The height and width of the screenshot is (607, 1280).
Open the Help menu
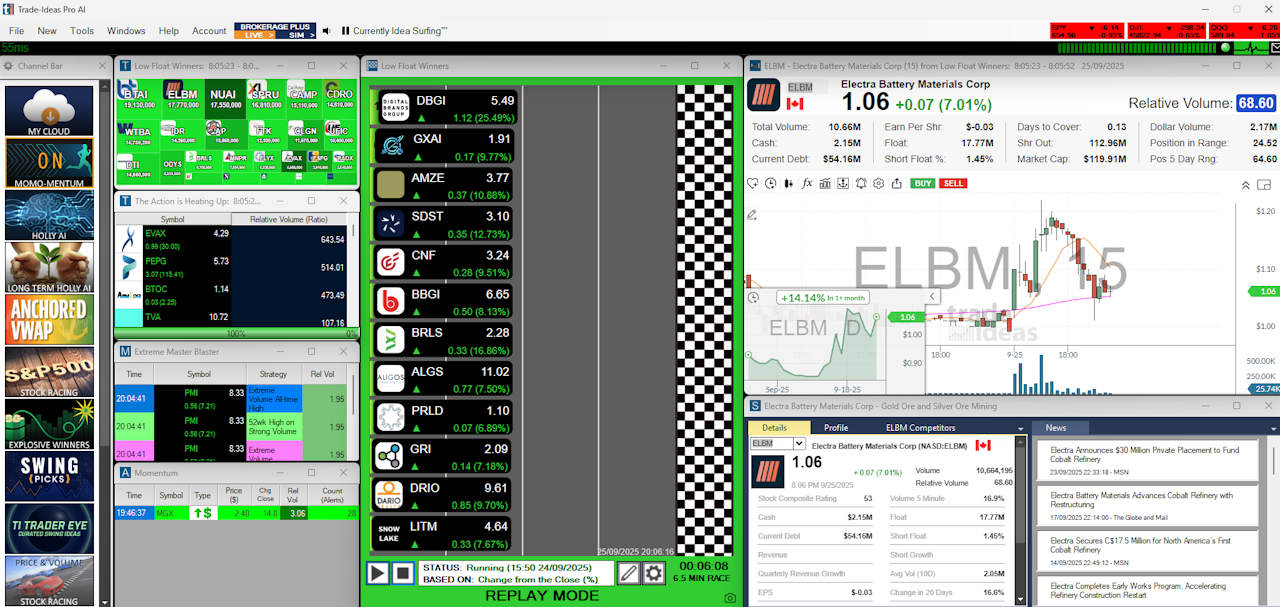[169, 31]
